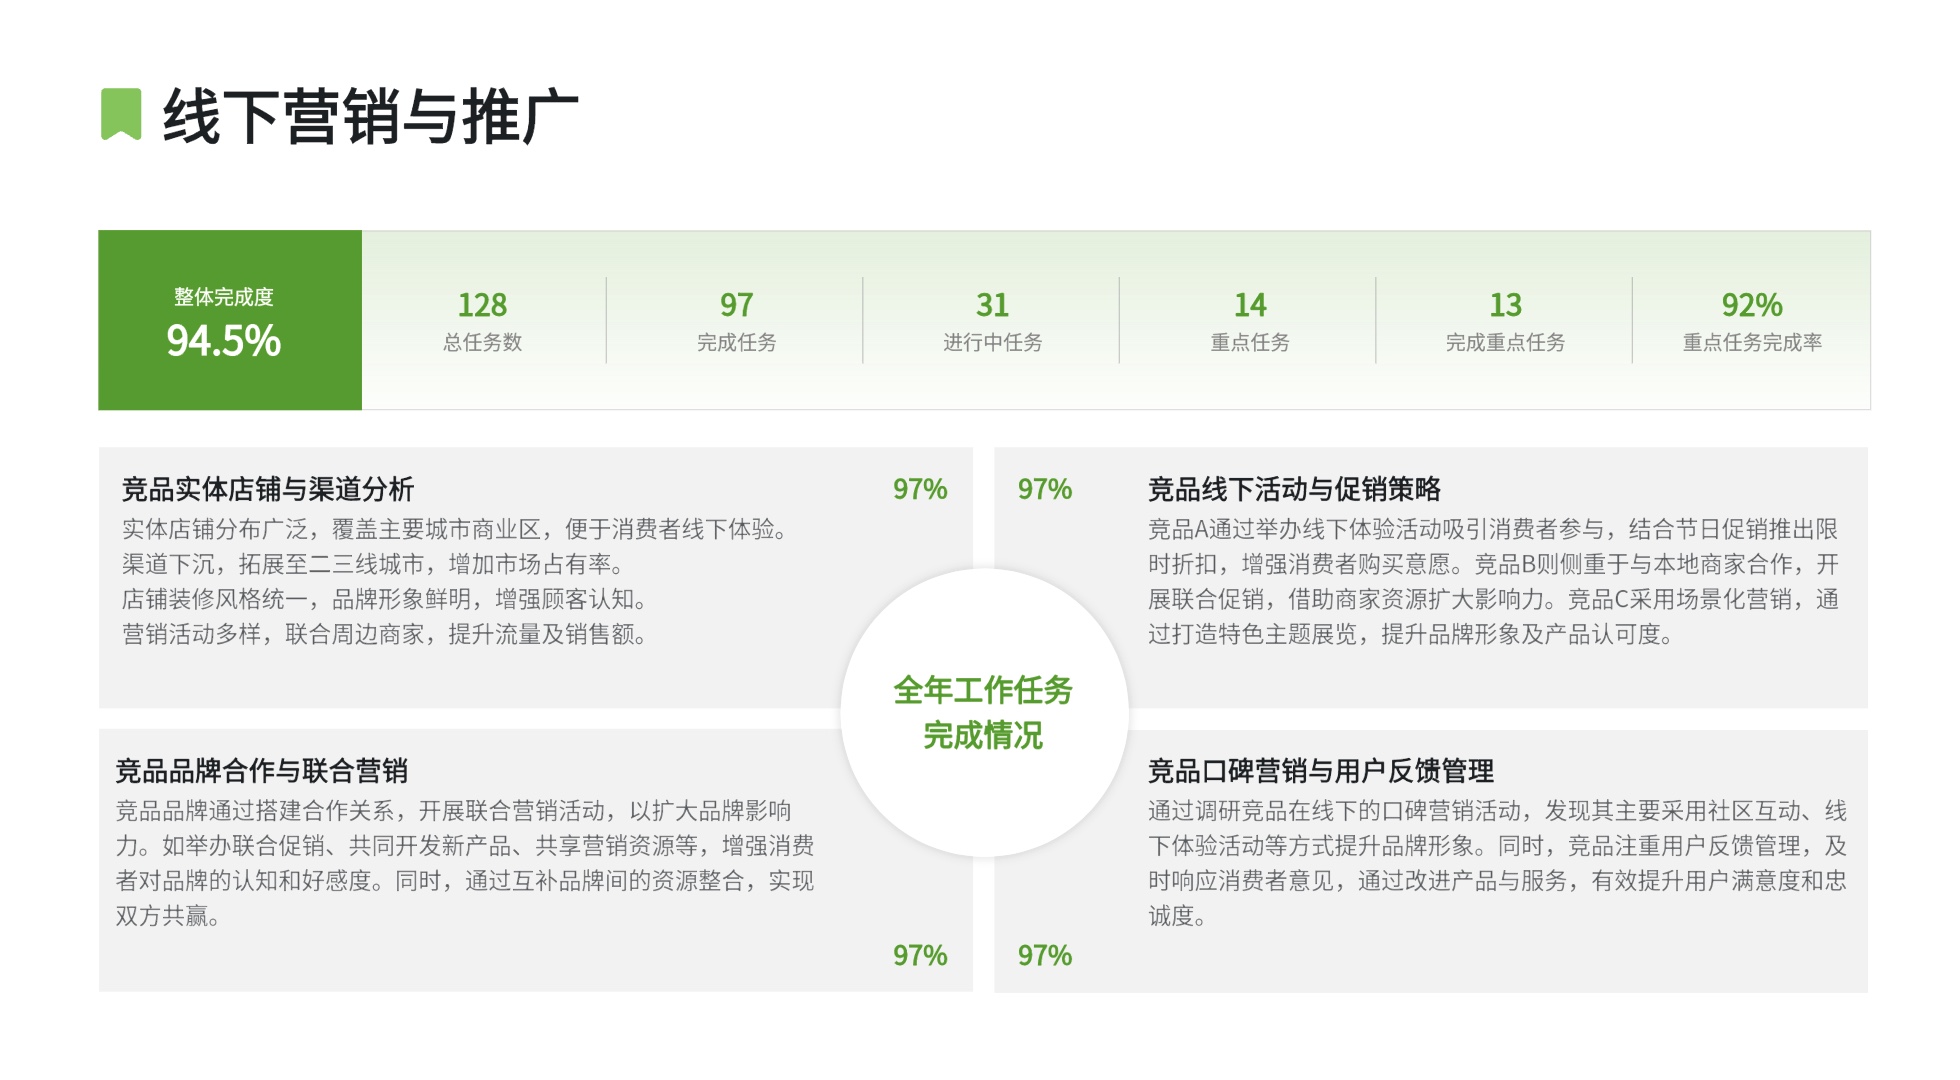The image size is (1960, 1080).
Task: Select the 31 in-progress number
Action: [992, 305]
